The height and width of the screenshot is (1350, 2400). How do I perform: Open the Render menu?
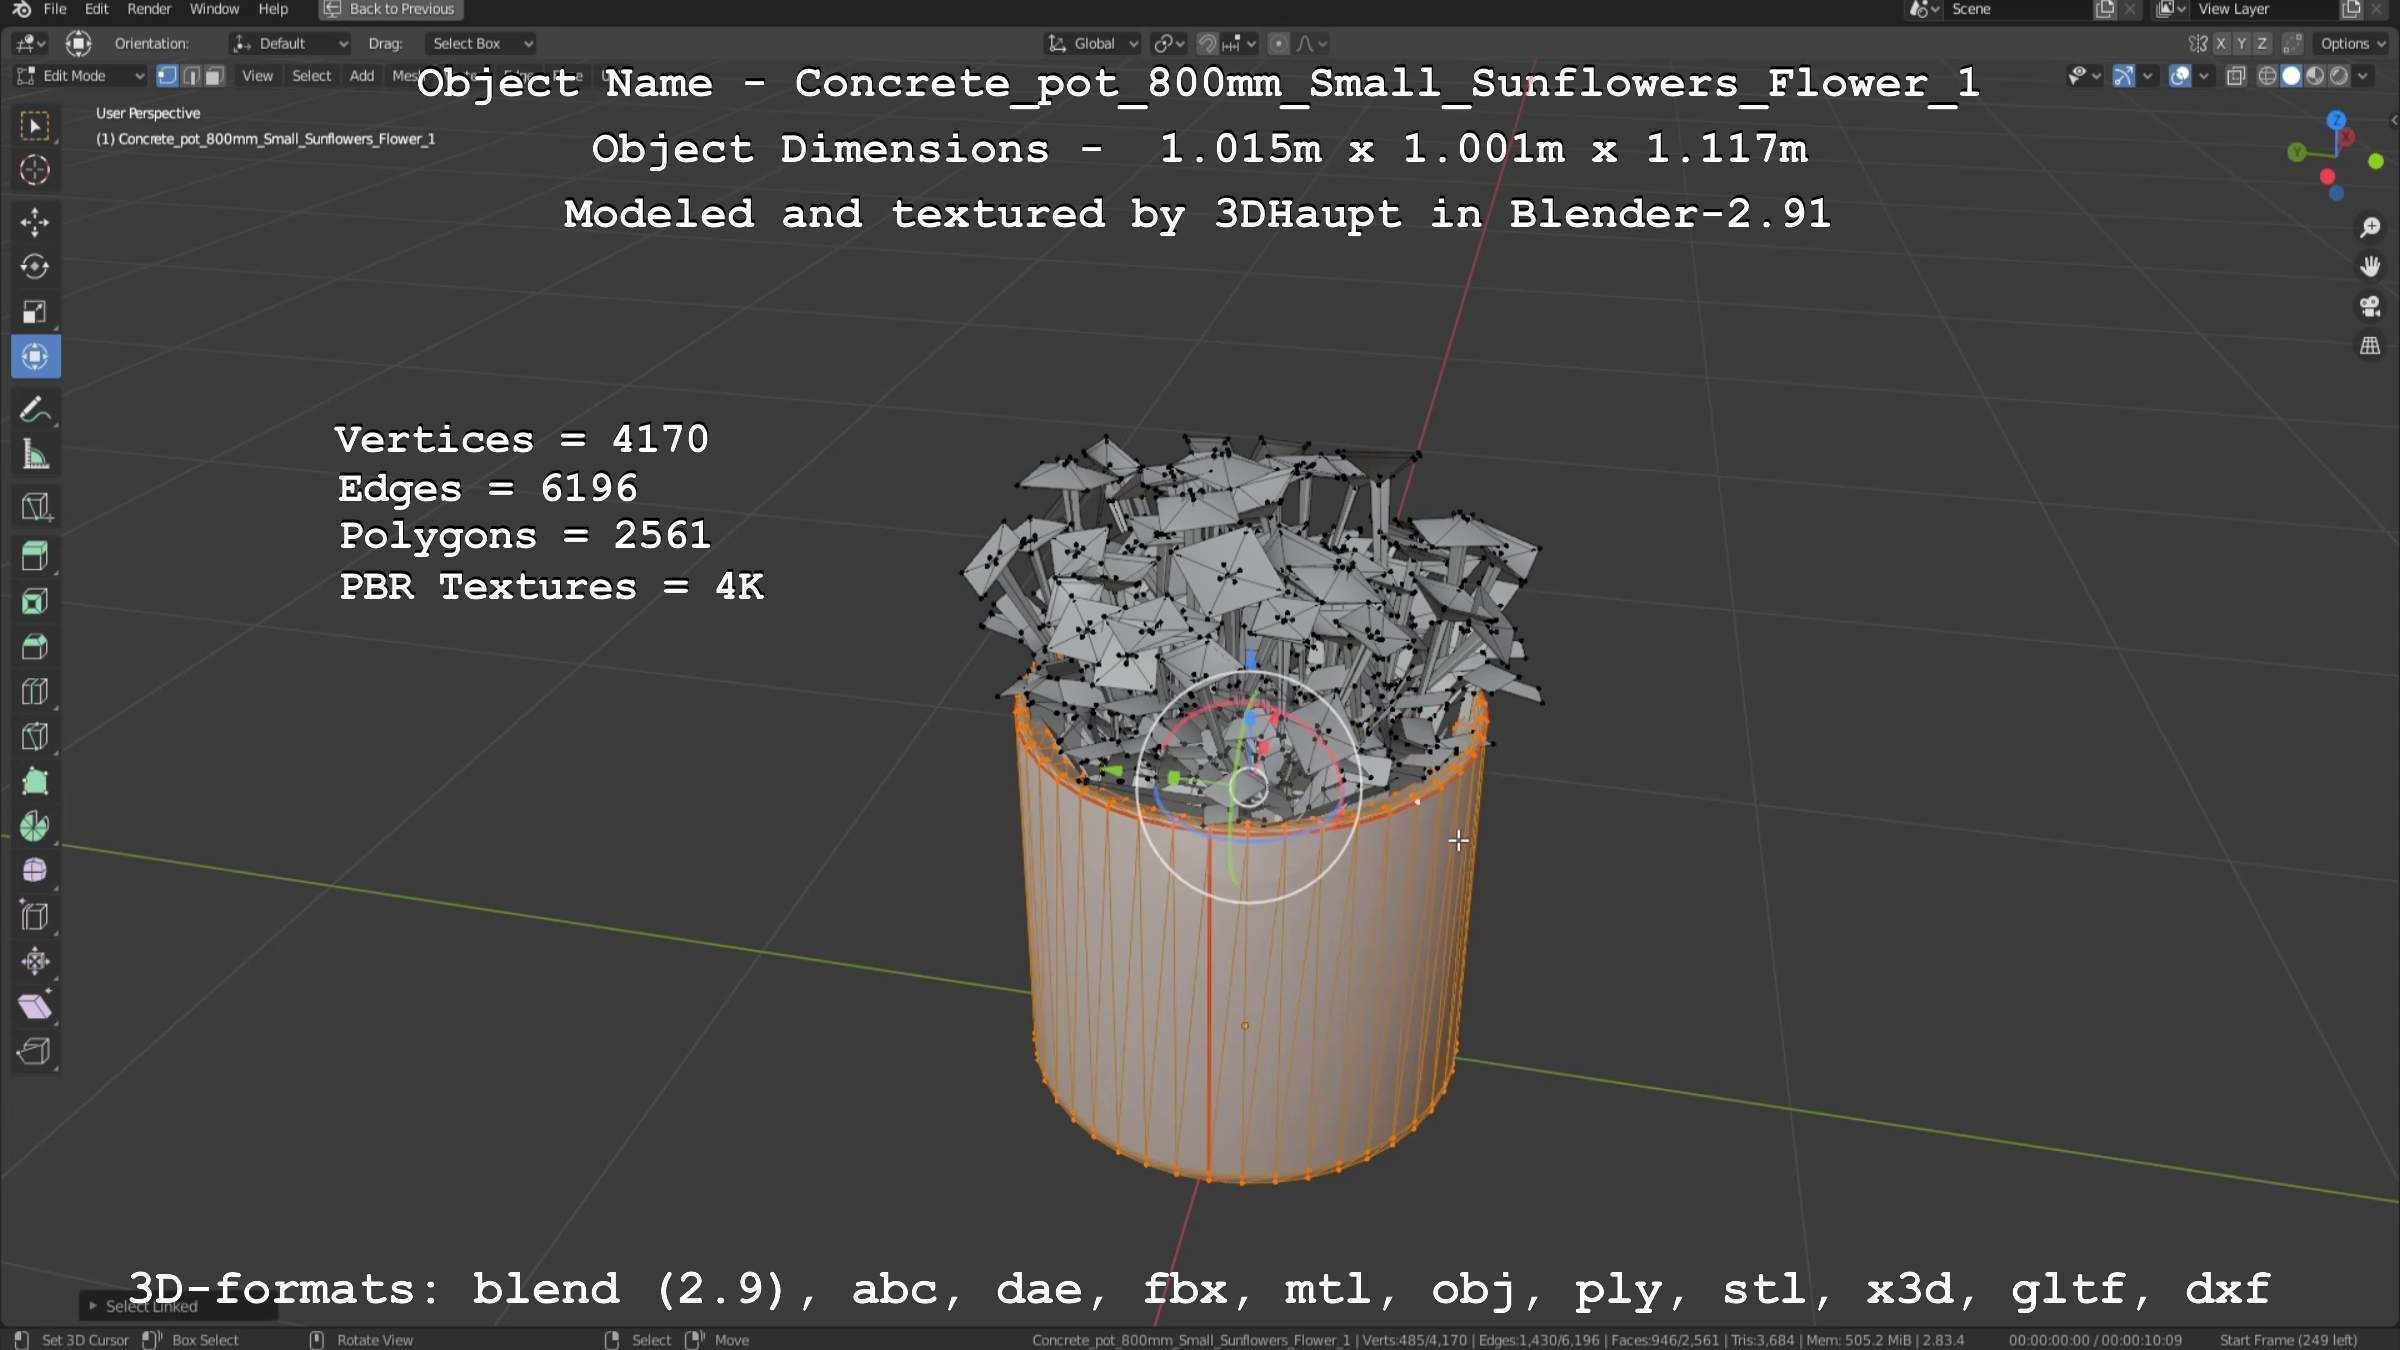click(x=149, y=9)
